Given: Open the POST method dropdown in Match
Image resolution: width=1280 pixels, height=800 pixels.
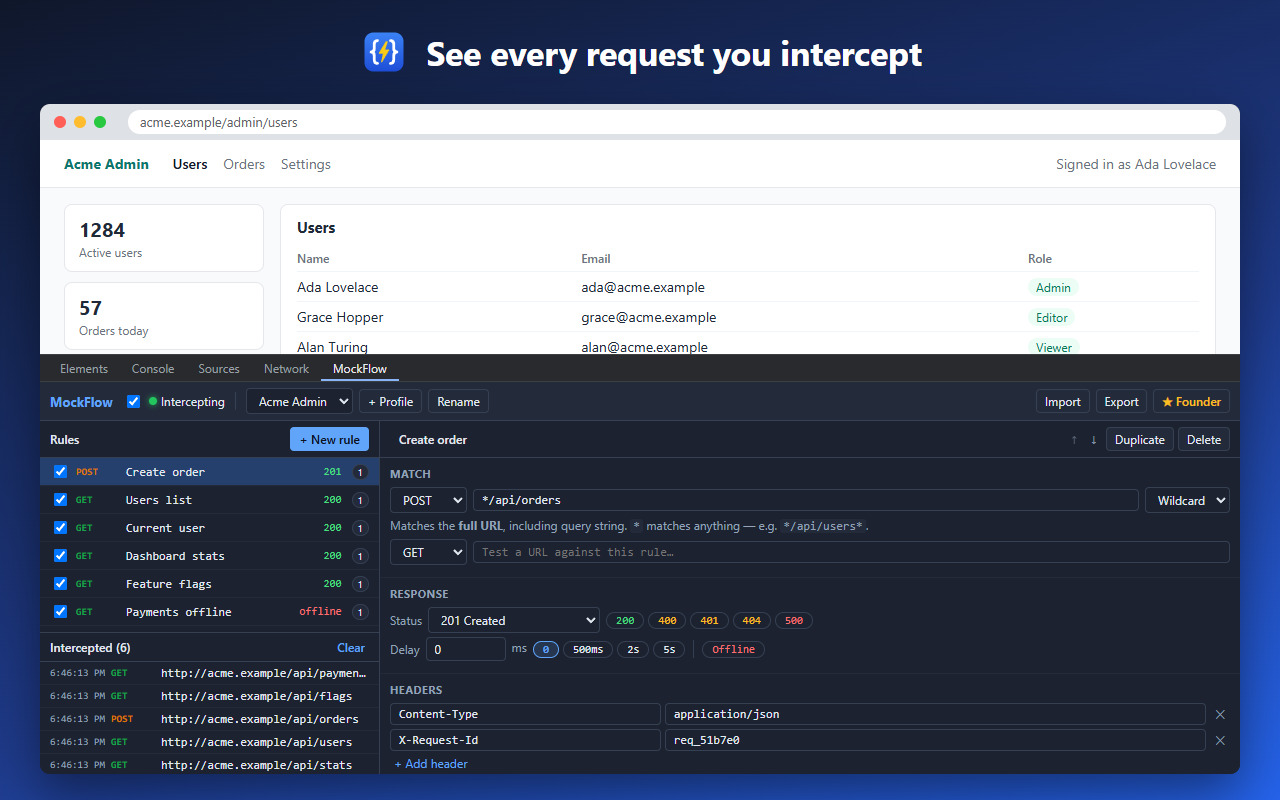Looking at the screenshot, I should click(x=428, y=501).
